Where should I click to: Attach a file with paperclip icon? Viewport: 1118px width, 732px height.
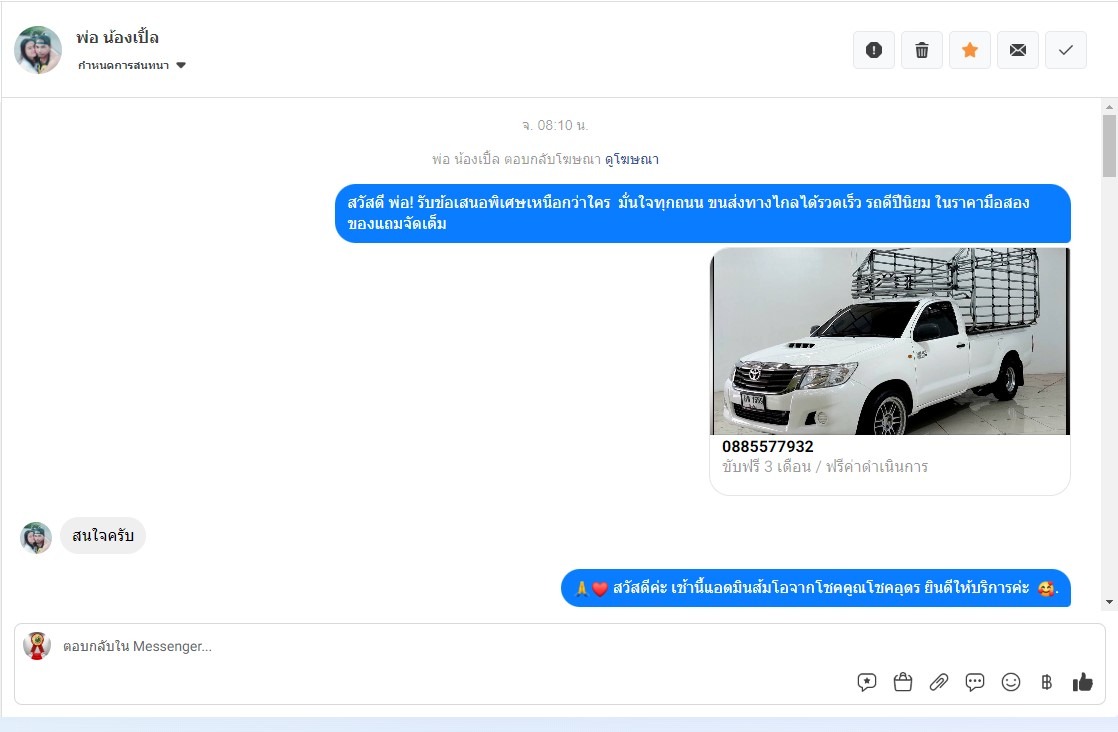pos(939,682)
